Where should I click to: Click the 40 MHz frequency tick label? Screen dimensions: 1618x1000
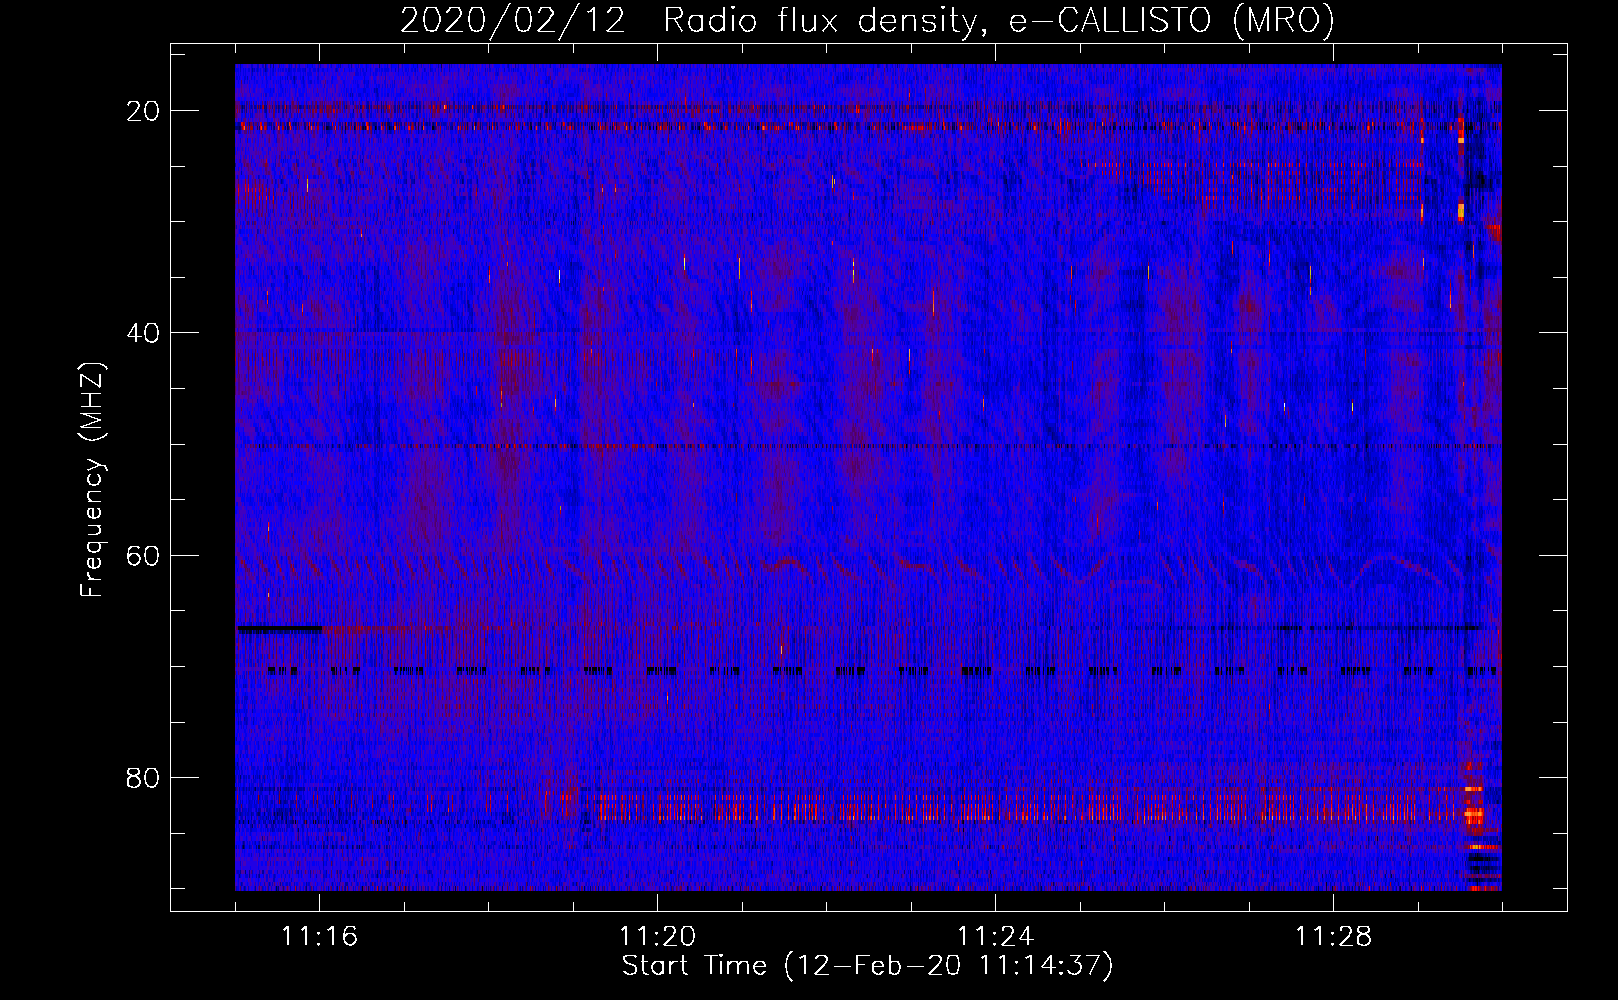point(143,333)
